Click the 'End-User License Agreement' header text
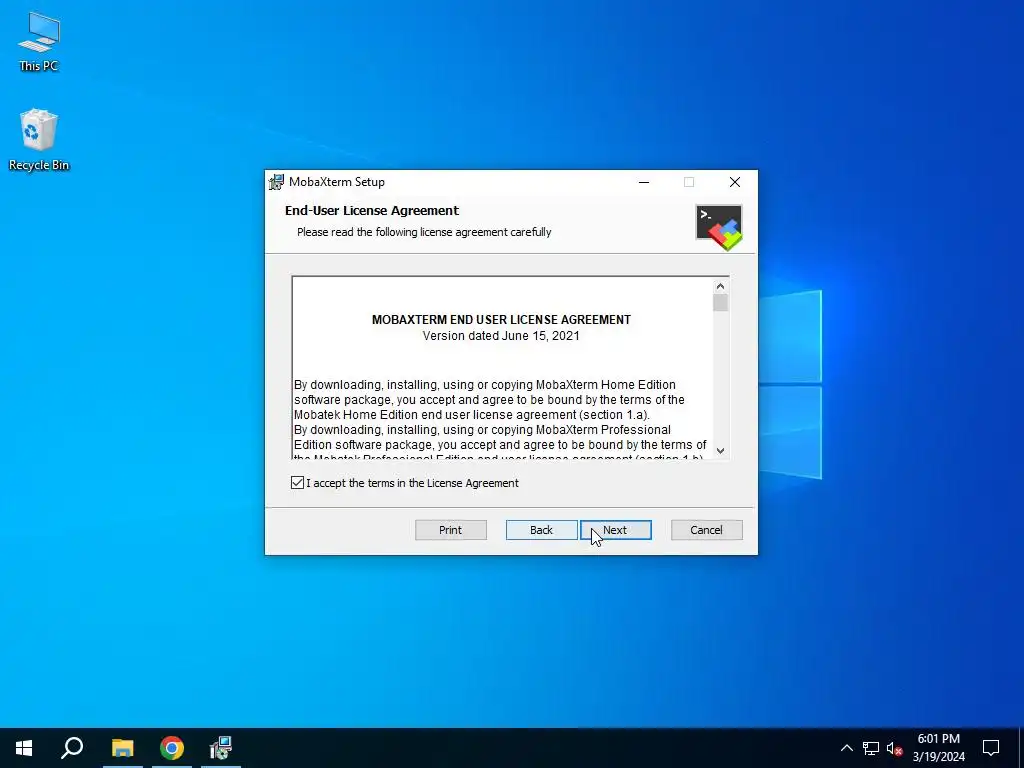The width and height of the screenshot is (1024, 768). (372, 210)
